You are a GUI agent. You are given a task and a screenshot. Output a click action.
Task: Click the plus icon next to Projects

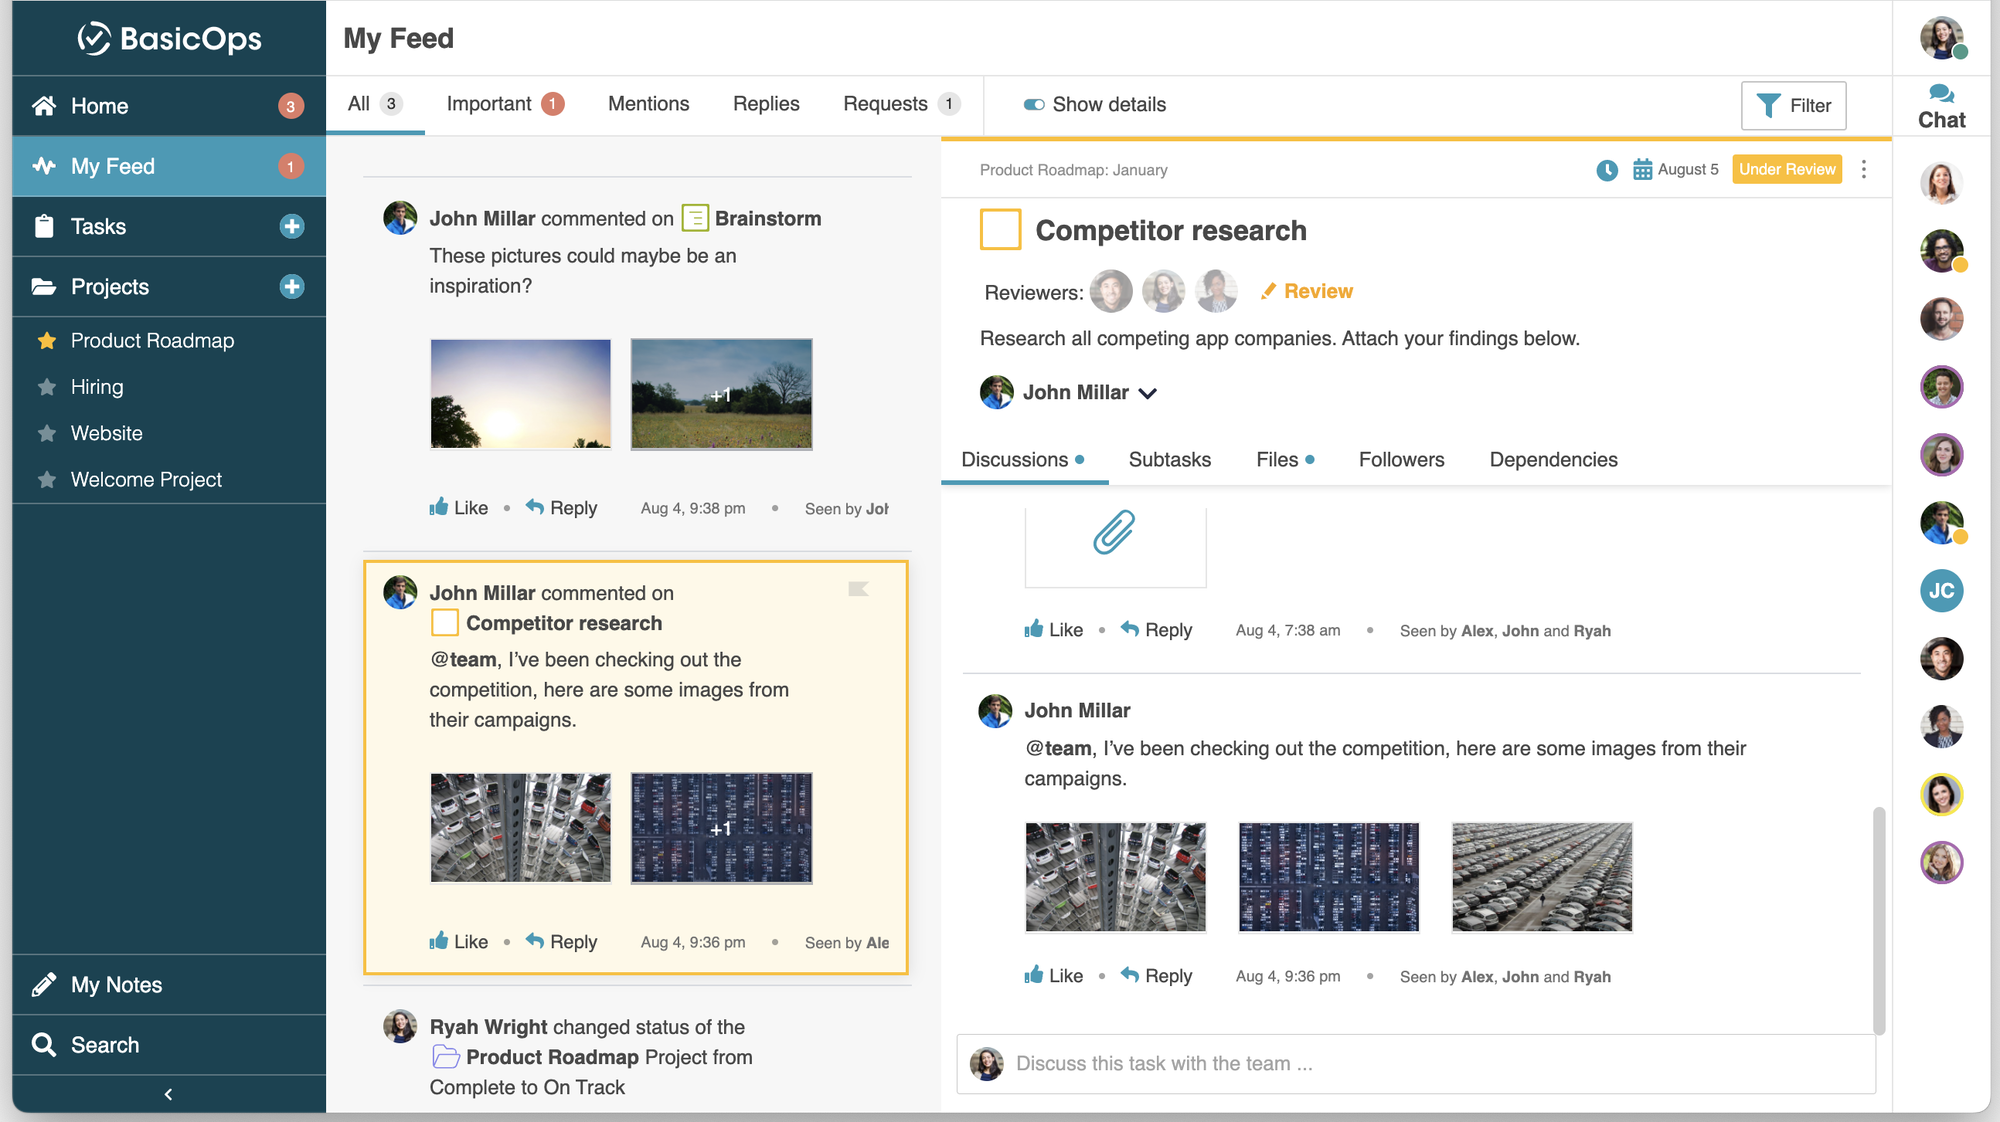click(292, 287)
